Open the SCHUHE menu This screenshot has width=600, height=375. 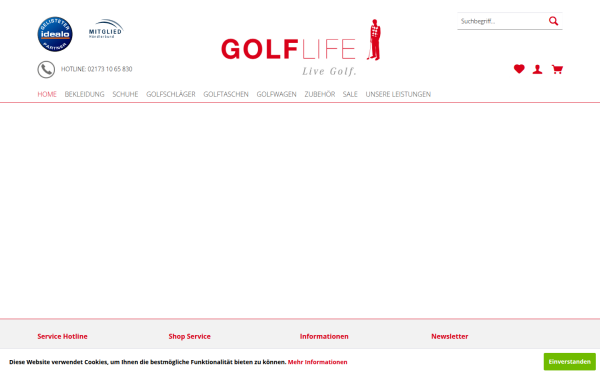click(125, 94)
